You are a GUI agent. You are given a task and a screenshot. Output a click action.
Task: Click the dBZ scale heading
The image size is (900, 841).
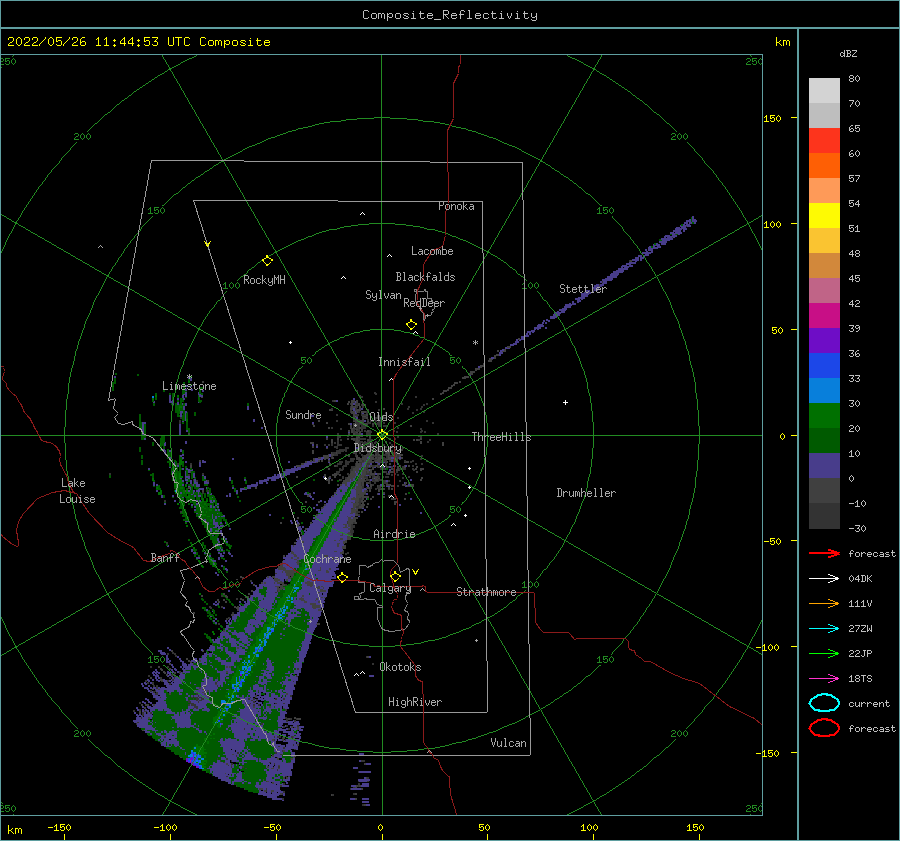tap(848, 53)
